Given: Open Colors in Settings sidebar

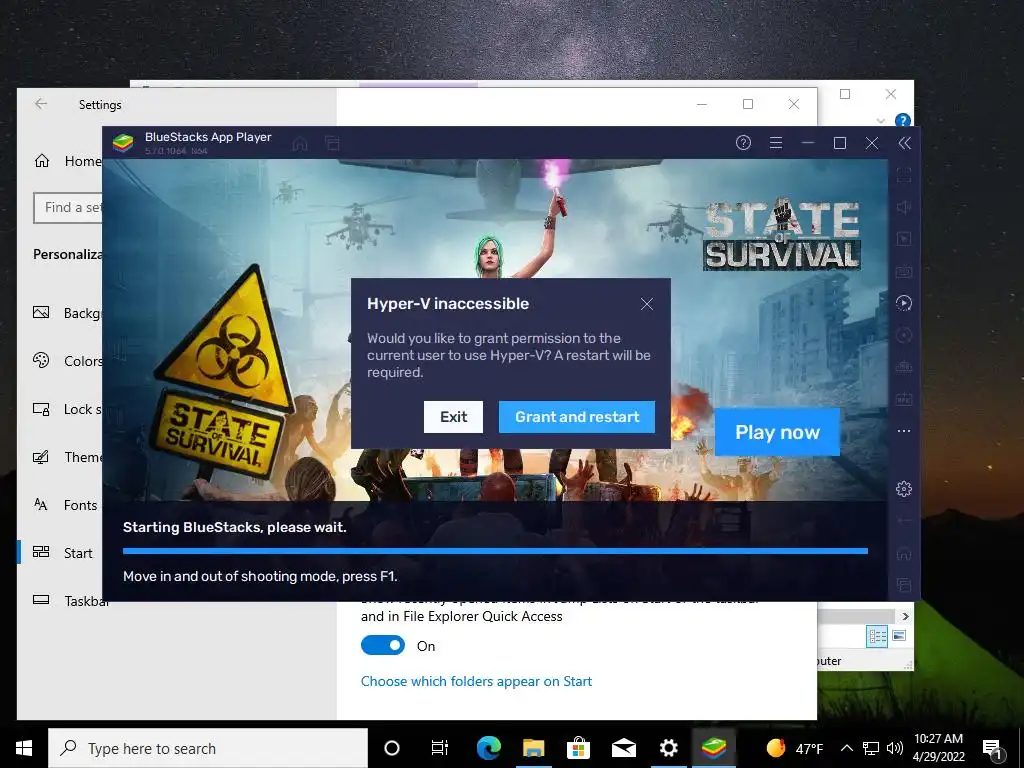Looking at the screenshot, I should pyautogui.click(x=68, y=360).
